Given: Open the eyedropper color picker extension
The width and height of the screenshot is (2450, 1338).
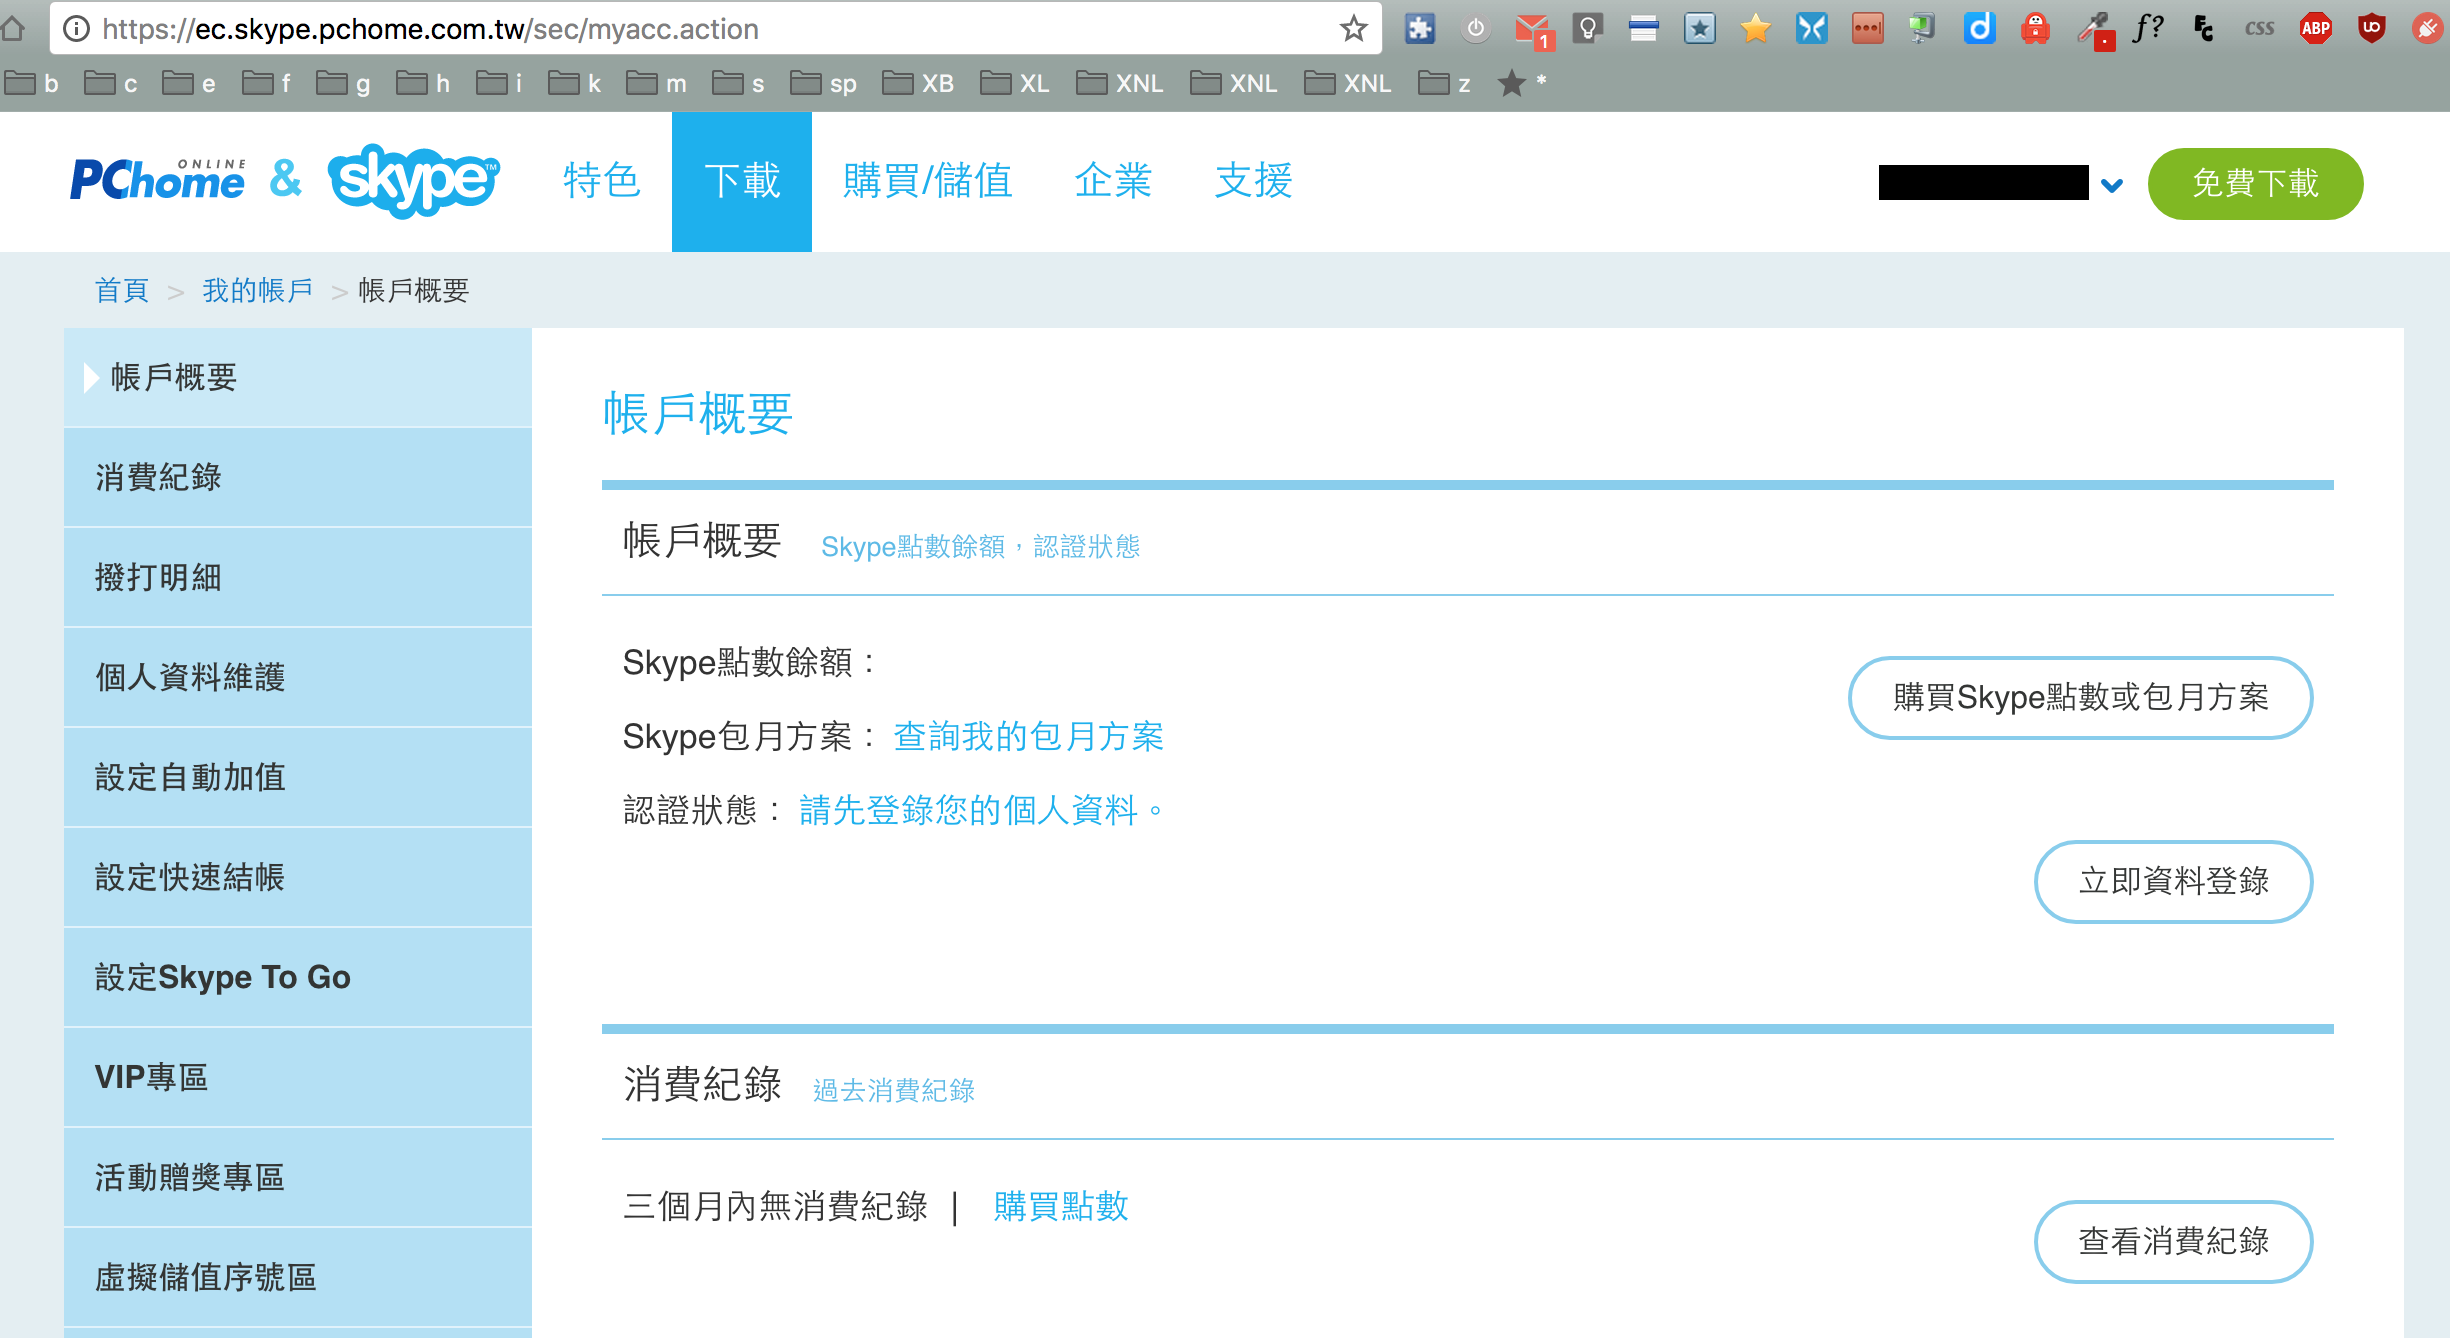Looking at the screenshot, I should tap(2095, 30).
